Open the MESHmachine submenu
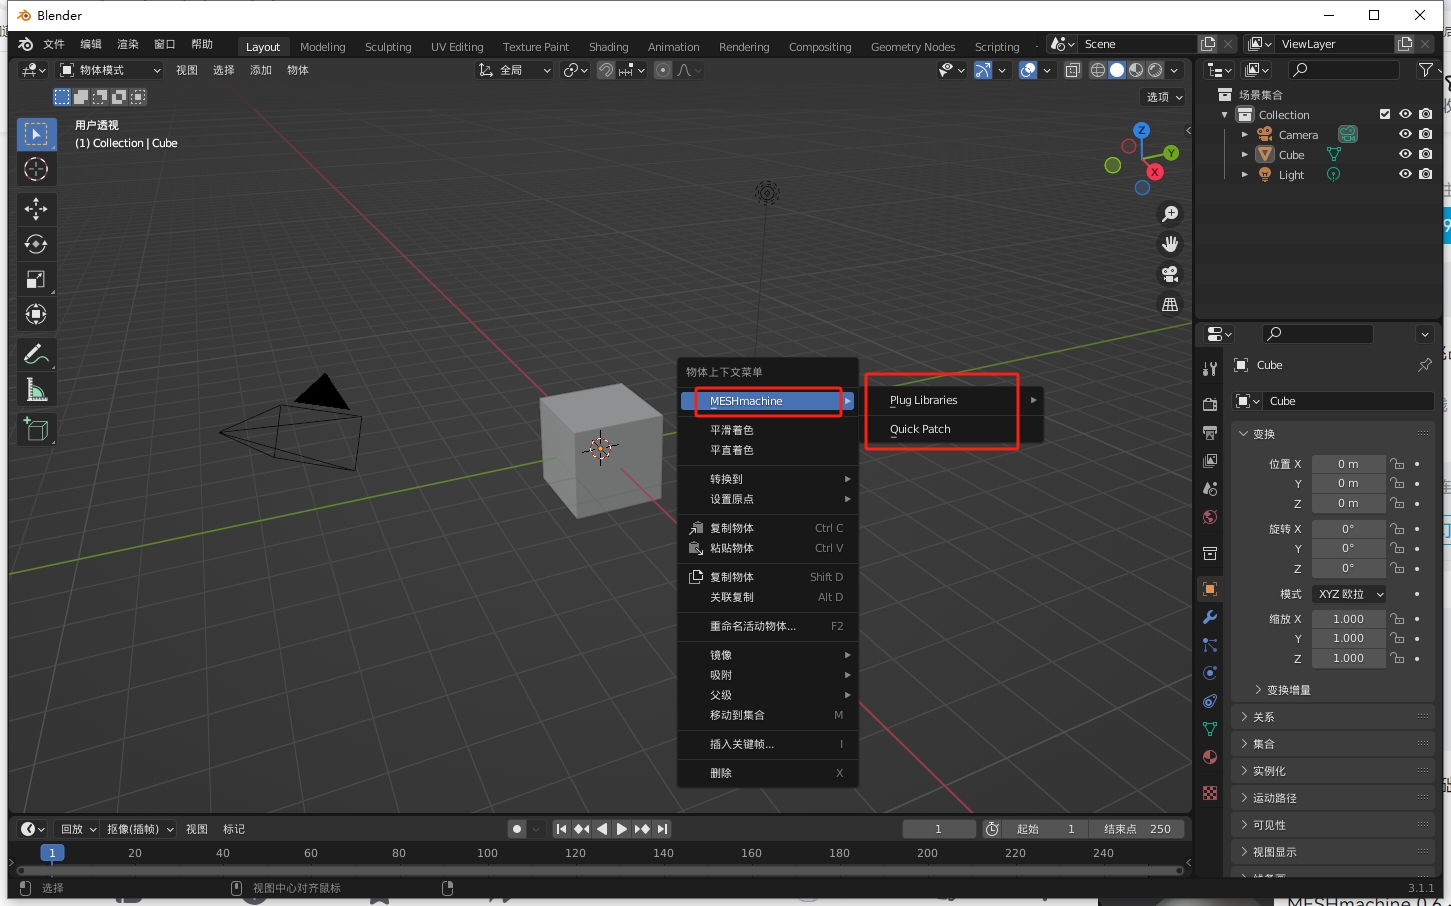The height and width of the screenshot is (906, 1451). coord(767,401)
